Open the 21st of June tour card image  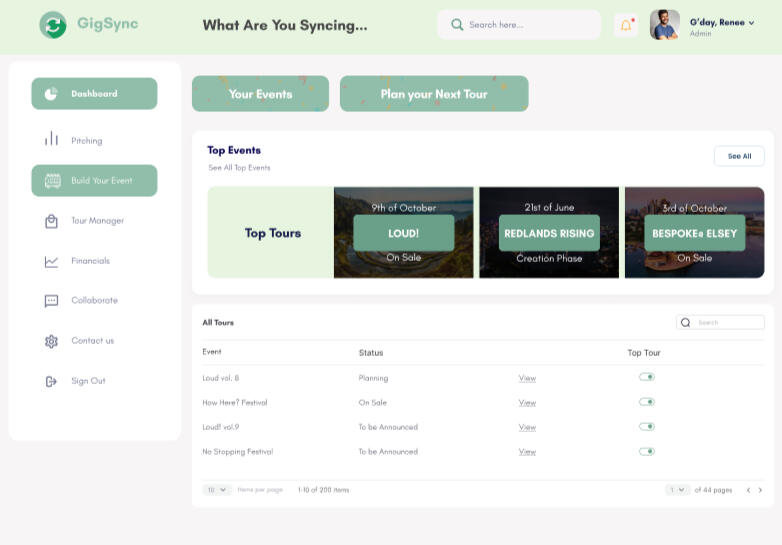549,232
